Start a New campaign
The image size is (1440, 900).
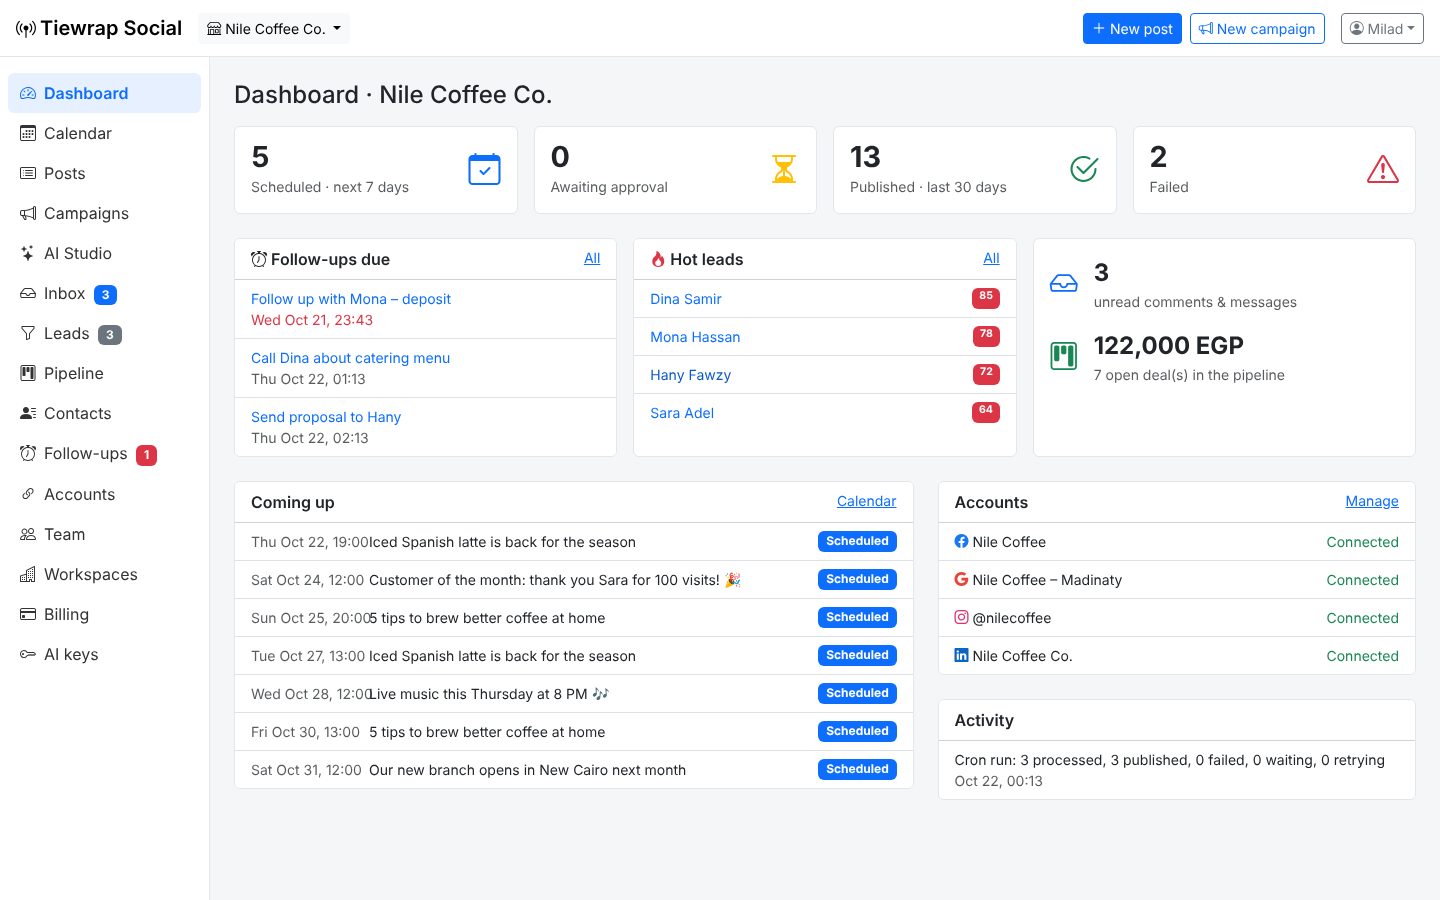pyautogui.click(x=1257, y=29)
